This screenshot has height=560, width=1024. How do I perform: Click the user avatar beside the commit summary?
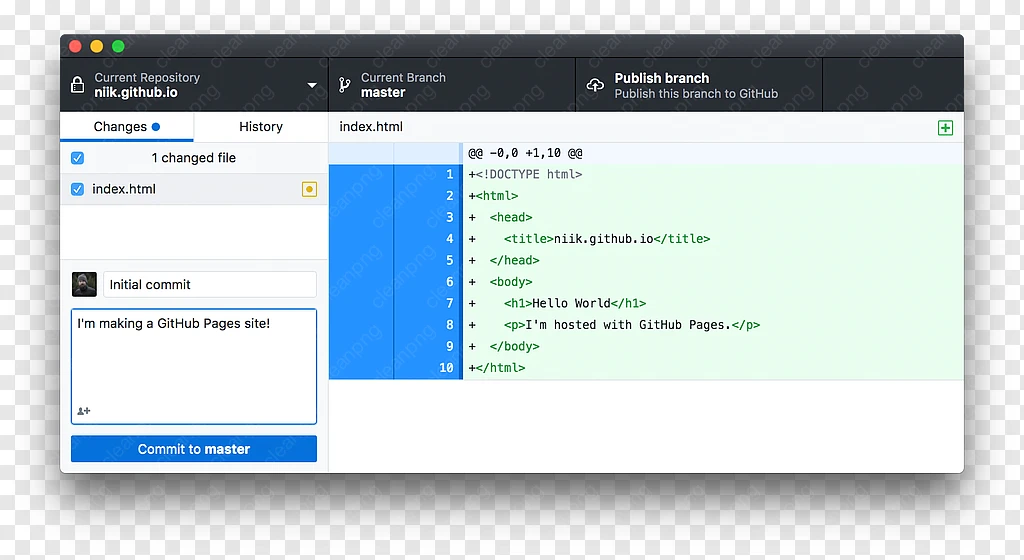pos(84,285)
